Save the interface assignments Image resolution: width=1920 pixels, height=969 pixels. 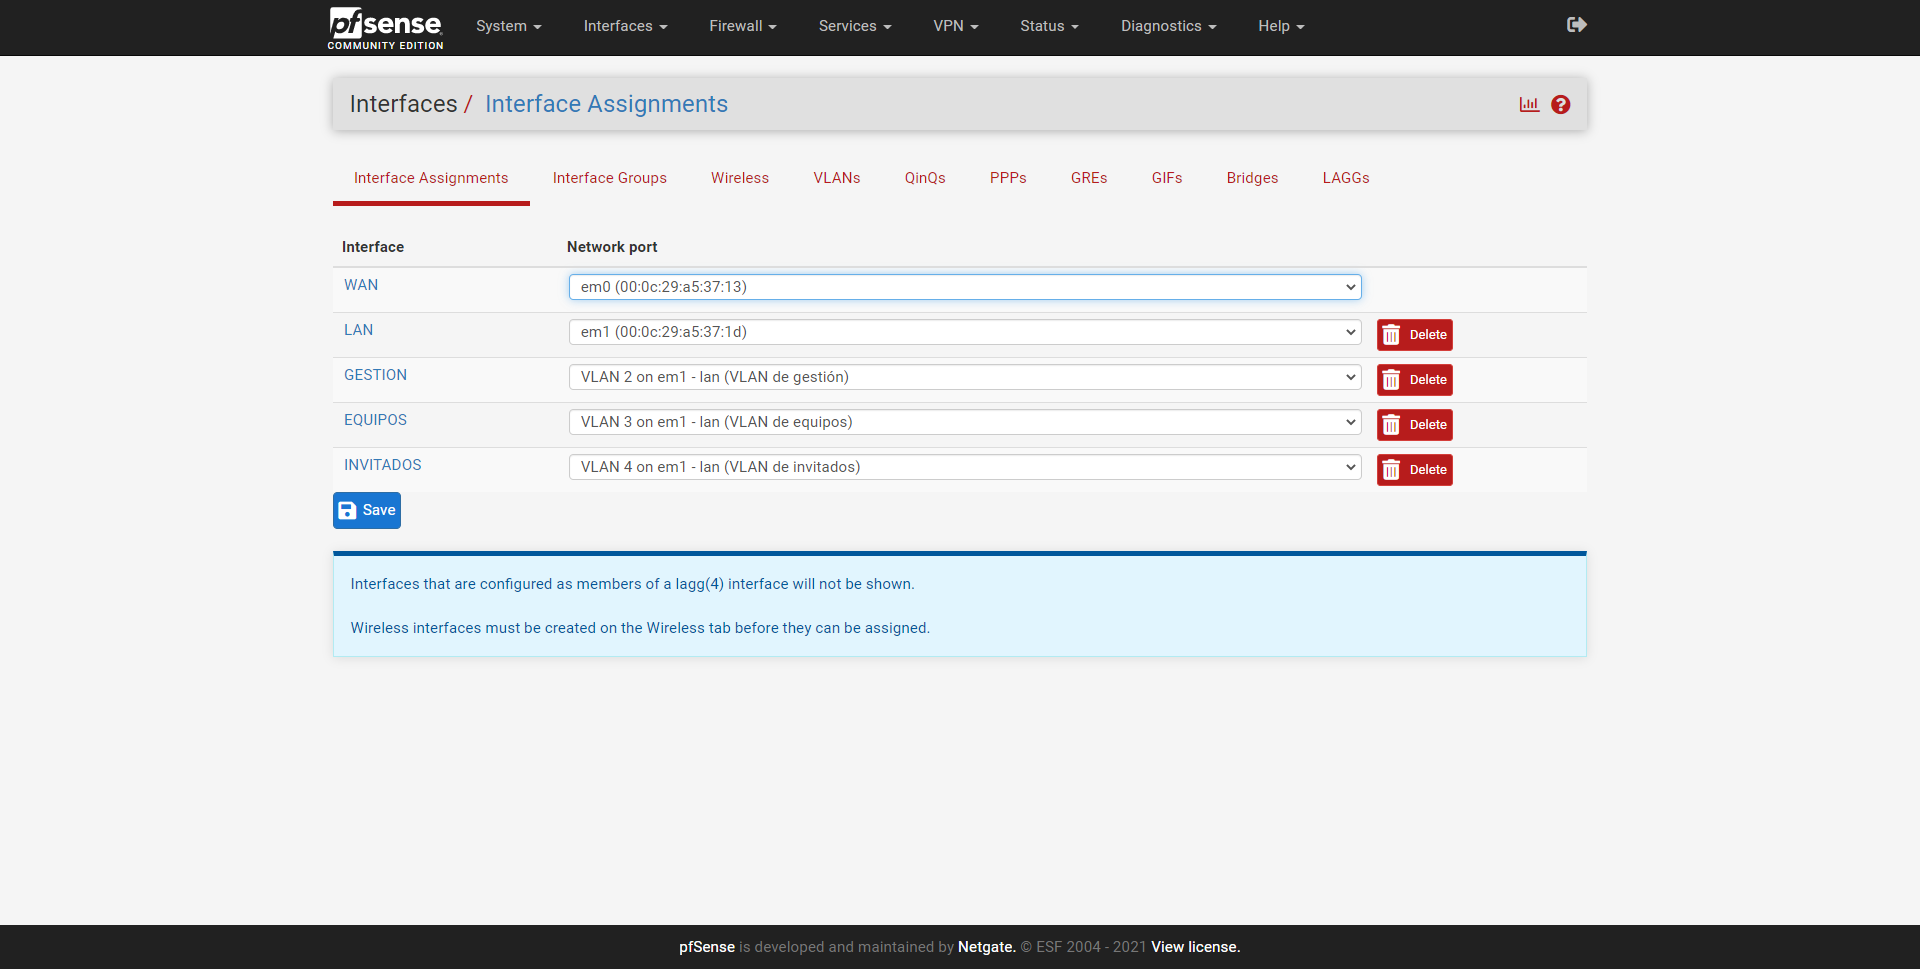pos(367,510)
